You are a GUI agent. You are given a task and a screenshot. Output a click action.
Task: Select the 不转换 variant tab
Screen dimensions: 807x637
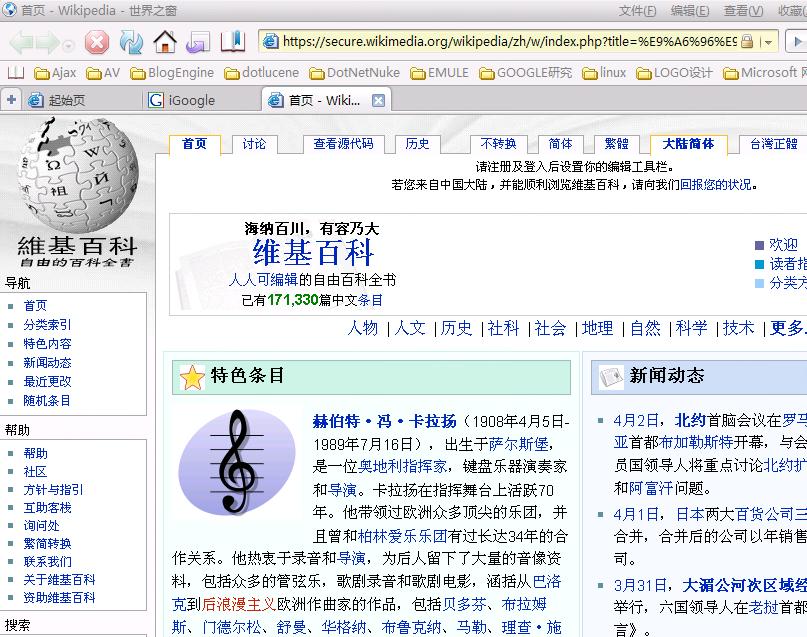click(x=498, y=144)
